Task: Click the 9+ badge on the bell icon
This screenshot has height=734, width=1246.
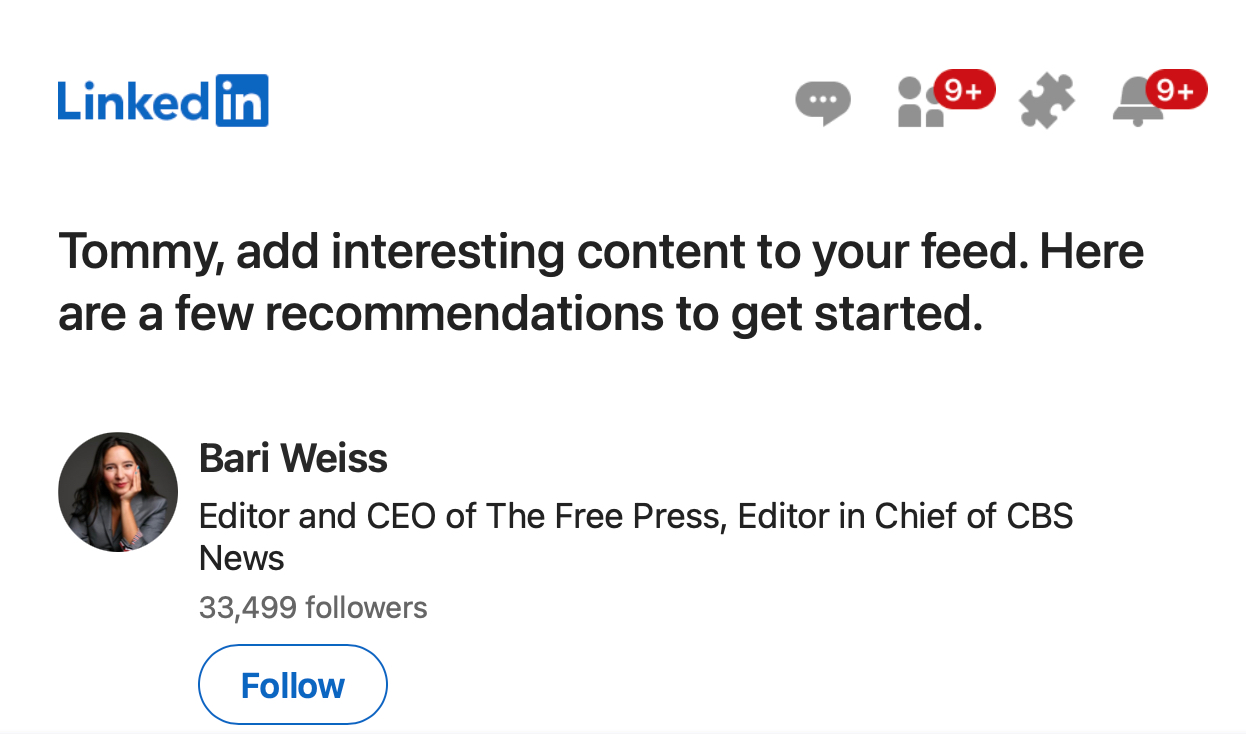Action: [x=1176, y=90]
